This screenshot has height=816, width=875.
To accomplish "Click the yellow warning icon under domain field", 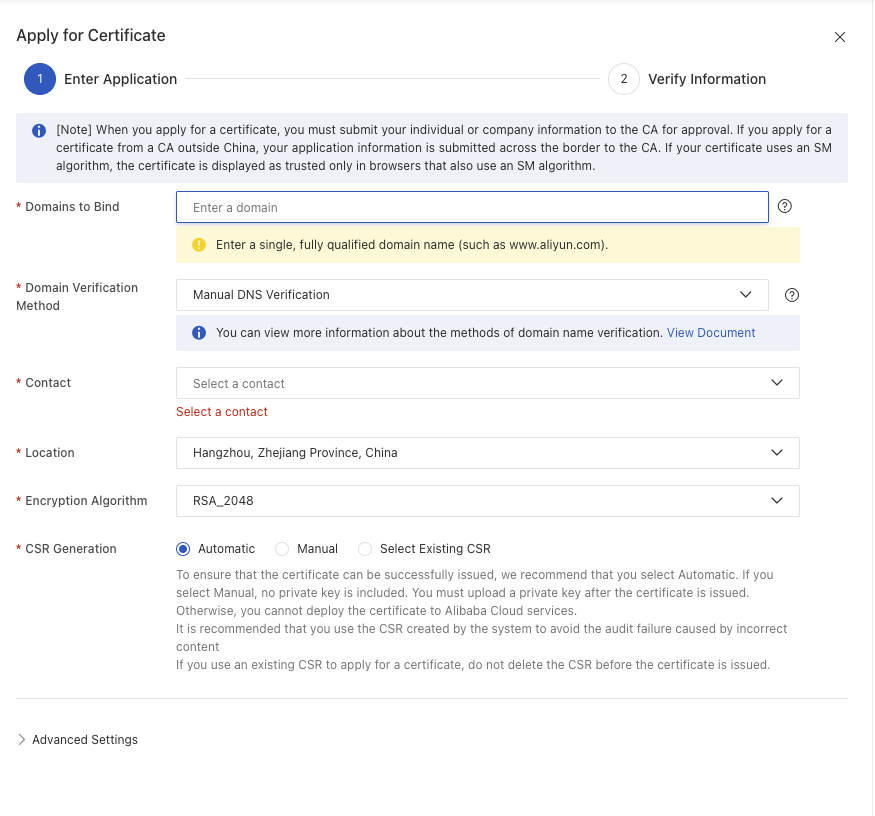I will pos(199,244).
